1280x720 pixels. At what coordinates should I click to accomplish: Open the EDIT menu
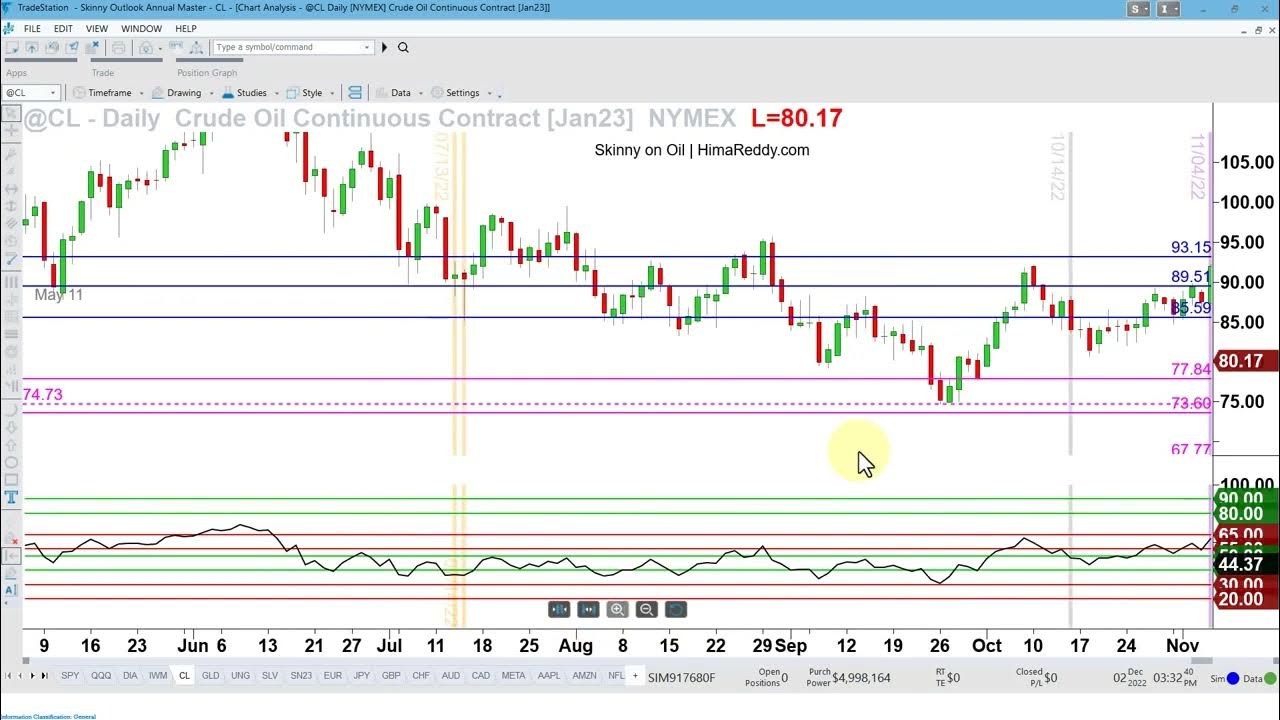pyautogui.click(x=63, y=29)
